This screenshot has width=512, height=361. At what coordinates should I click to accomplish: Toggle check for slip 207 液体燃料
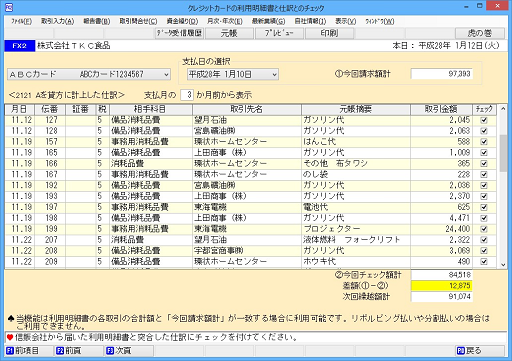(484, 240)
